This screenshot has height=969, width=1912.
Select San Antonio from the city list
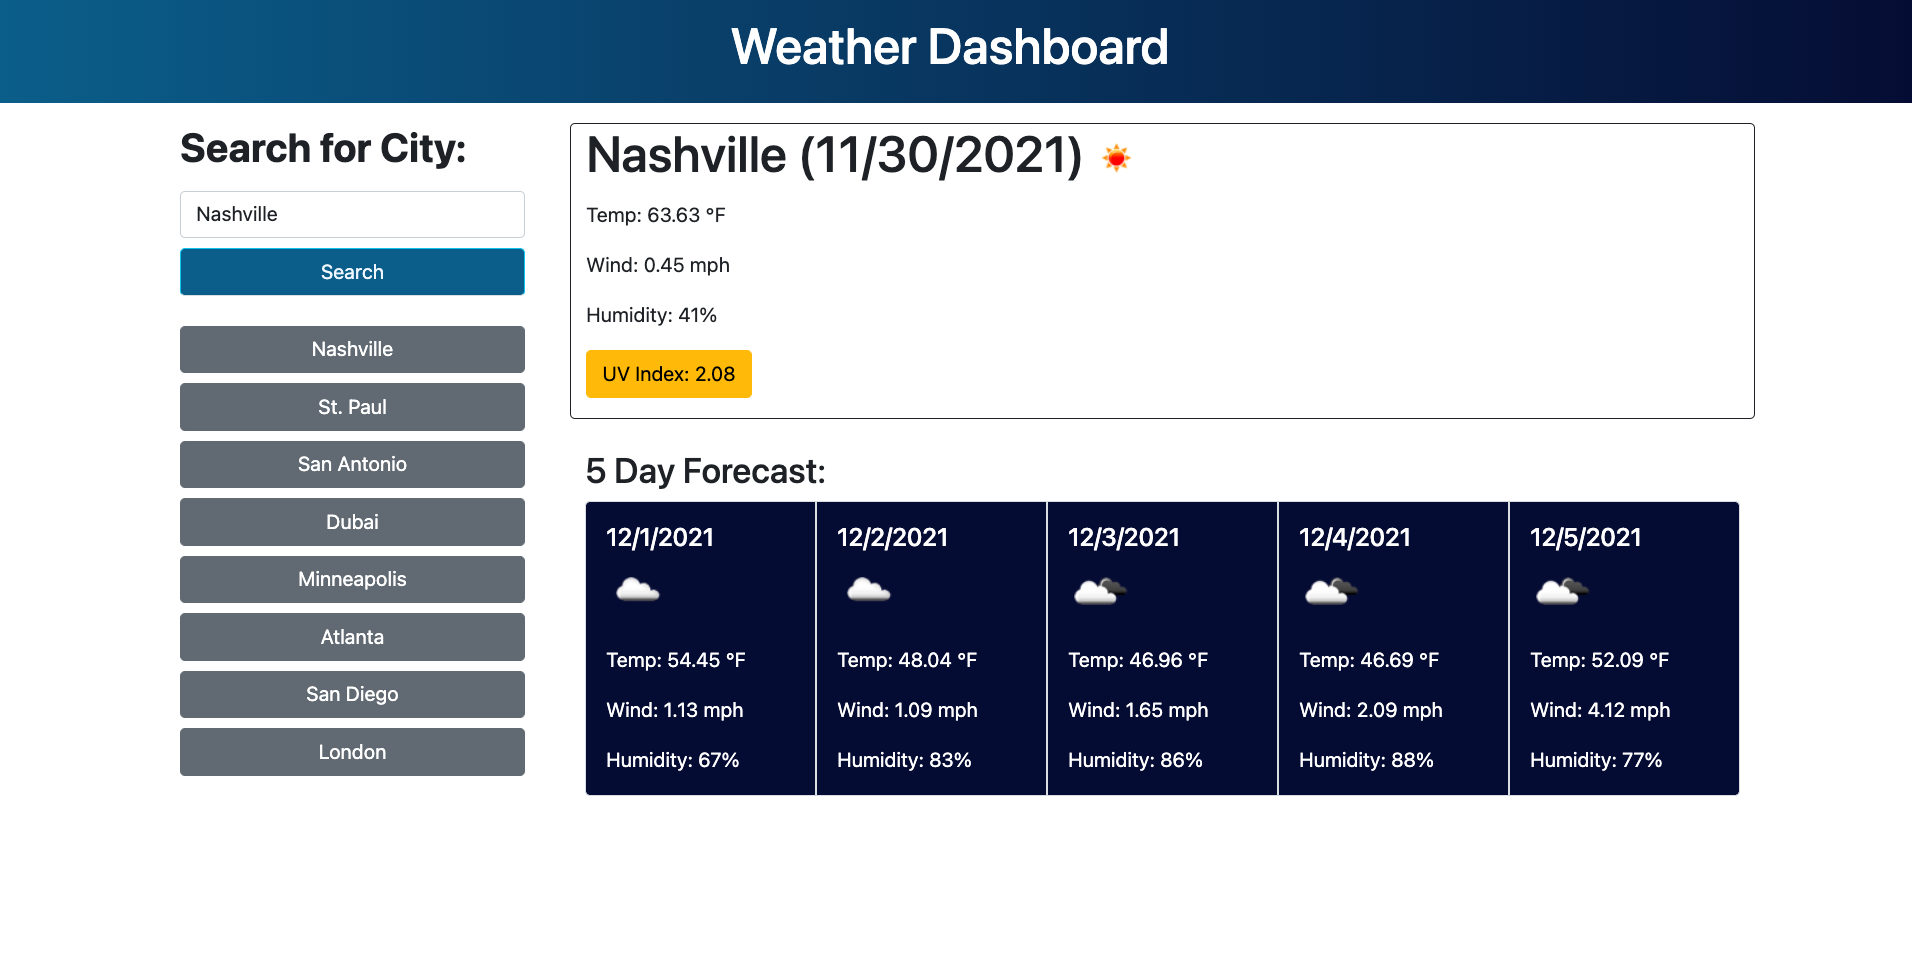tap(352, 464)
